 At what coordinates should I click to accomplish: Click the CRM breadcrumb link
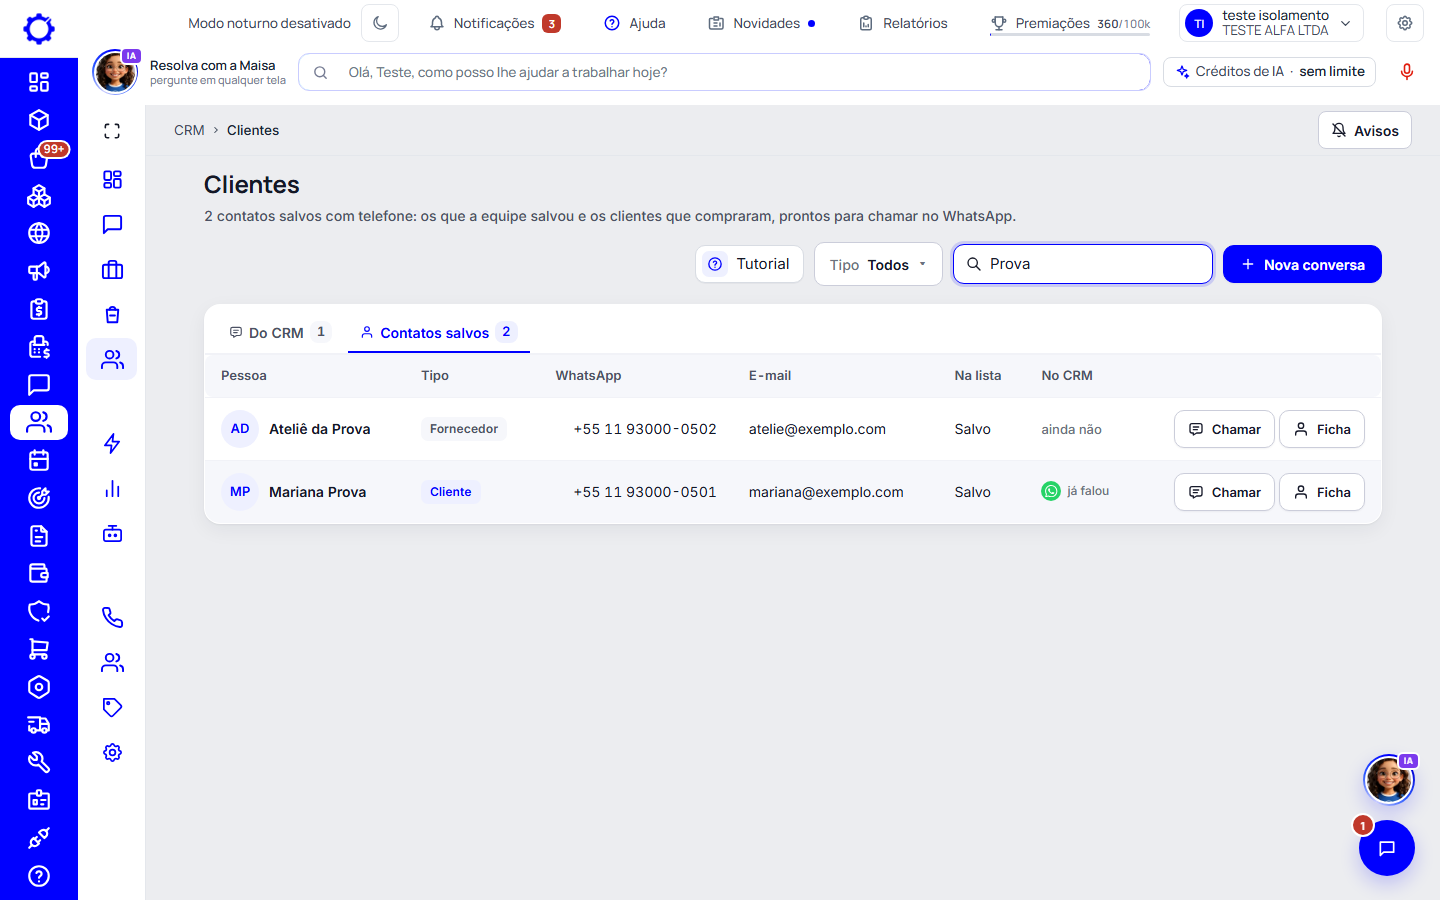point(189,130)
